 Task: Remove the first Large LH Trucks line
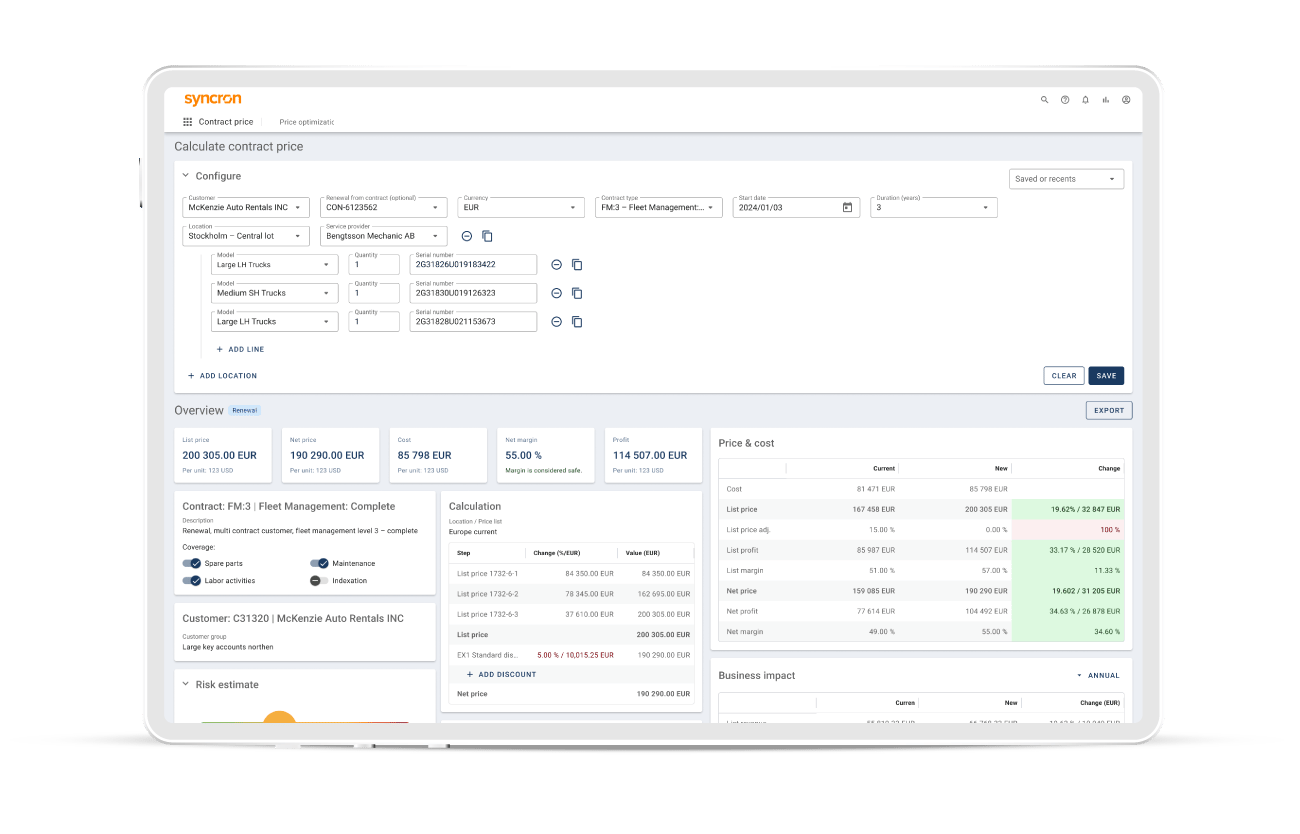[x=557, y=264]
